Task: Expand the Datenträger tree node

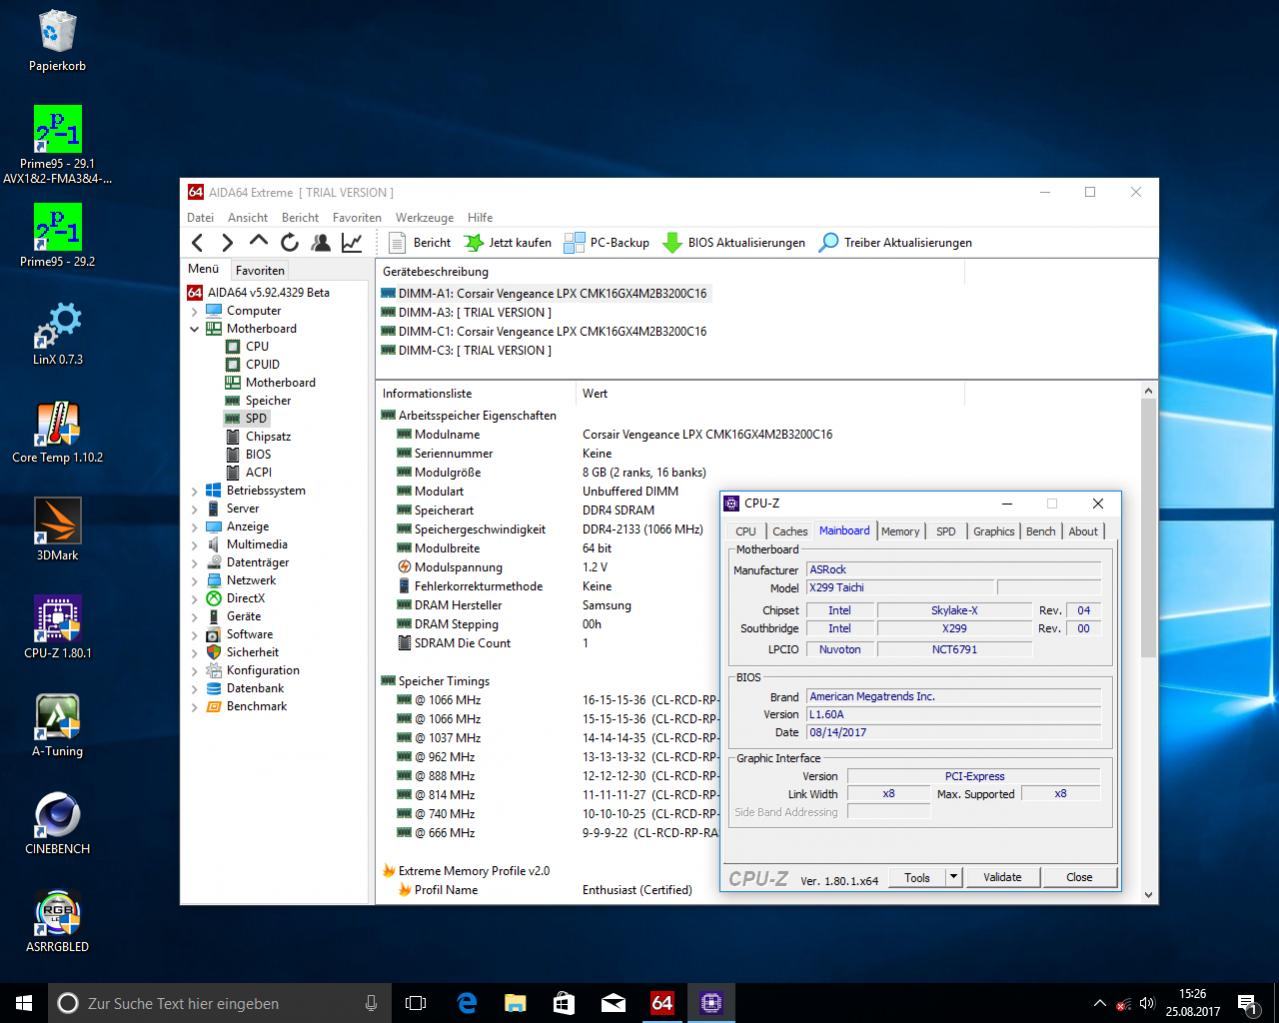Action: (x=194, y=563)
